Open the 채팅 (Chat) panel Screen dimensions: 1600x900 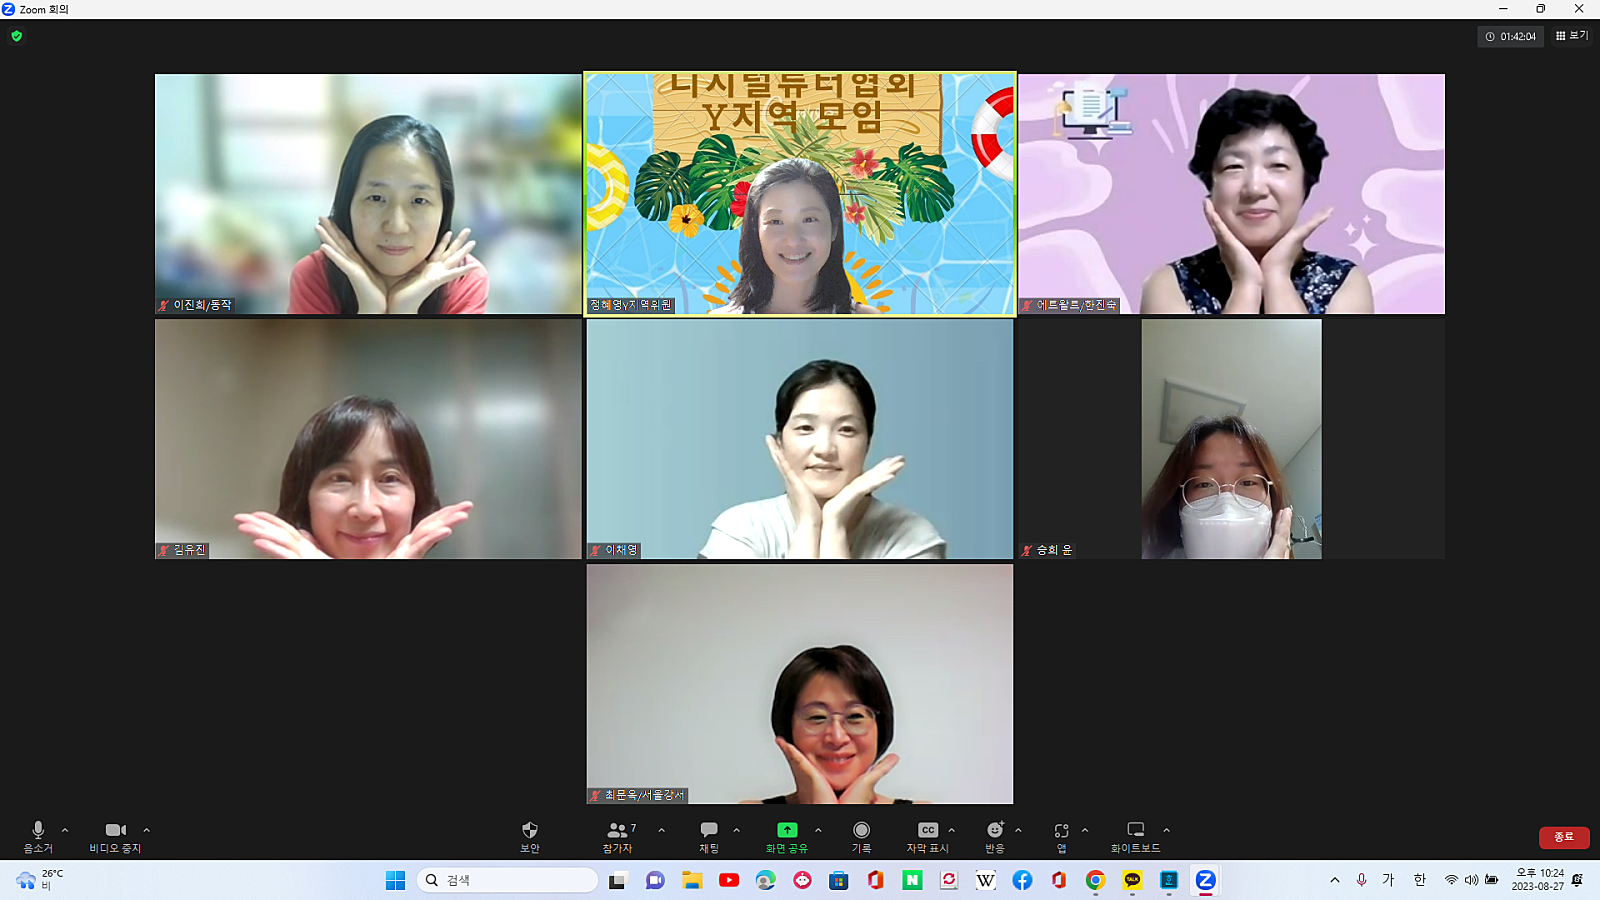(x=708, y=831)
